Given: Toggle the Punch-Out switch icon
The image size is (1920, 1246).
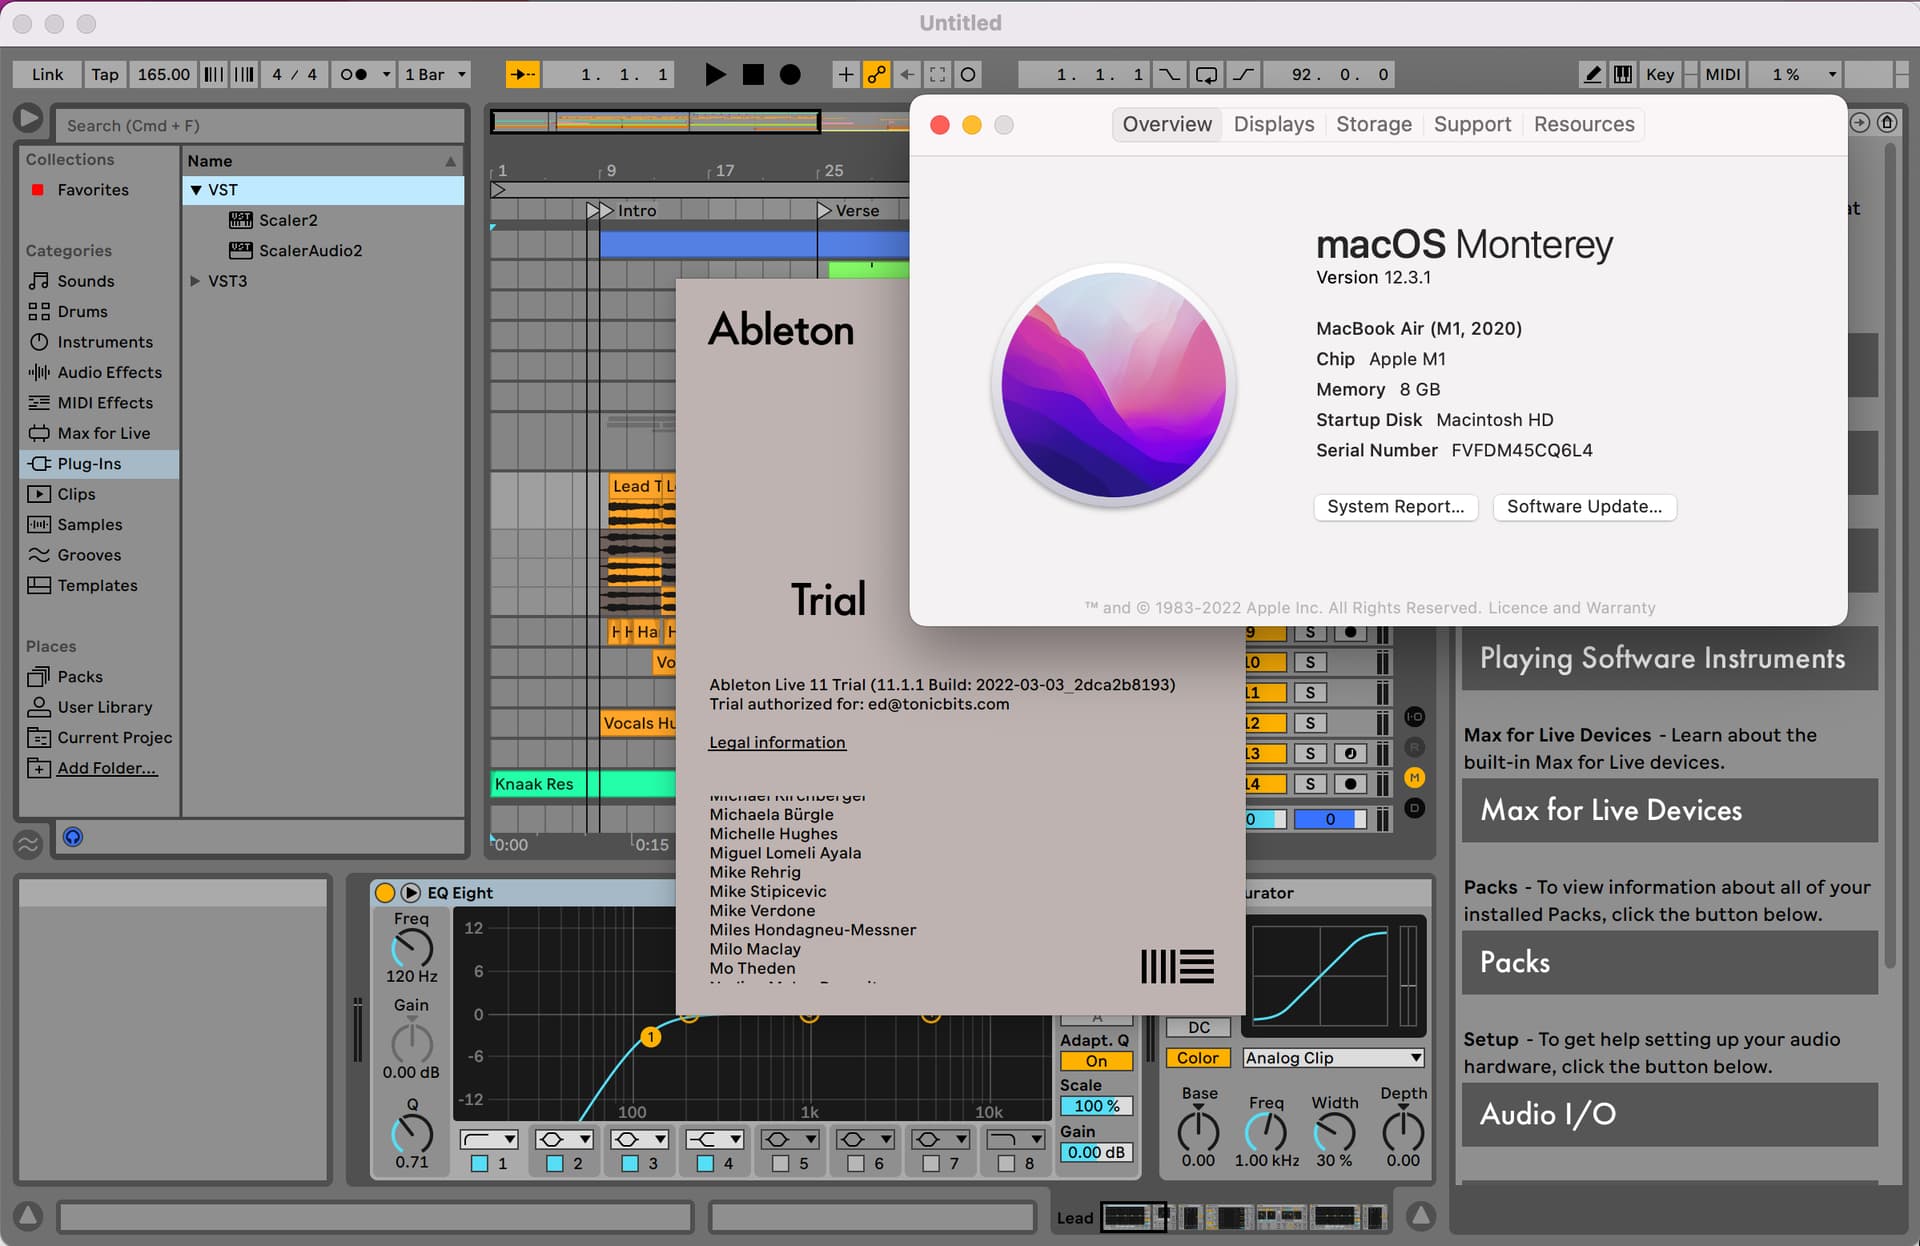Looking at the screenshot, I should (x=1244, y=74).
